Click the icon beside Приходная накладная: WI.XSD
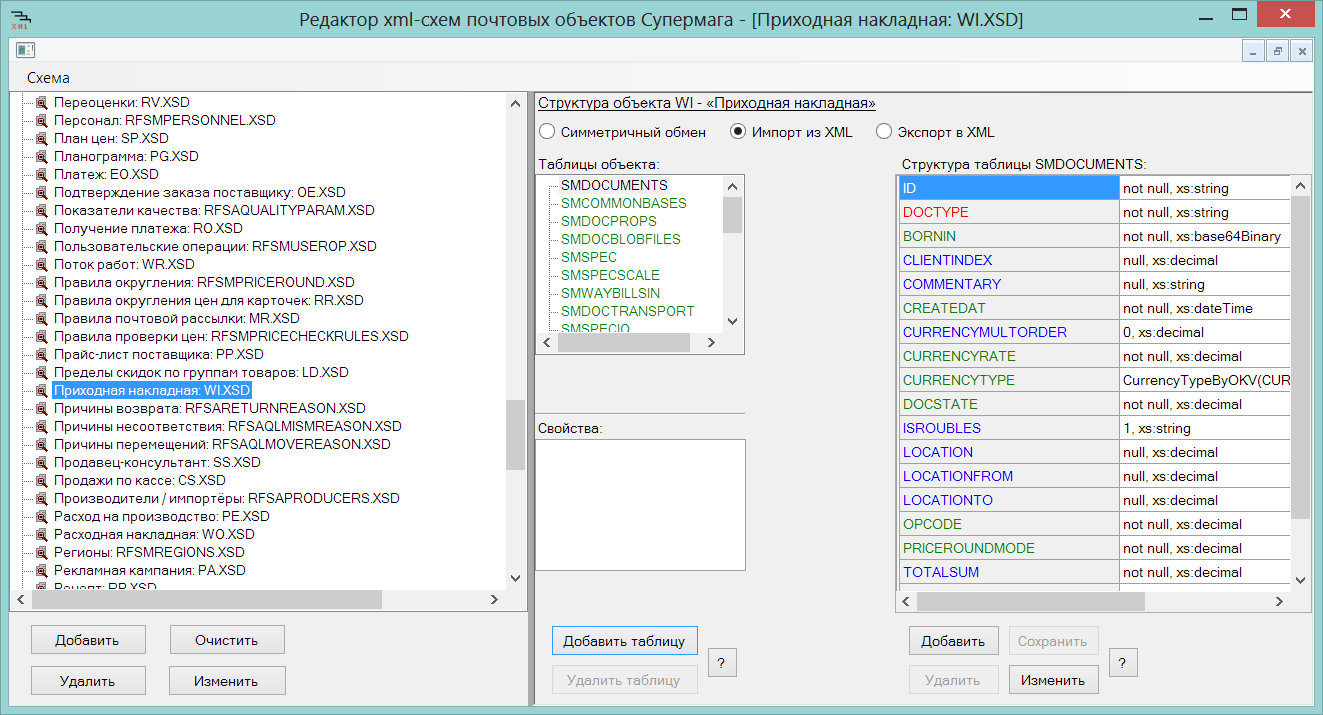Image resolution: width=1323 pixels, height=715 pixels. (42, 390)
